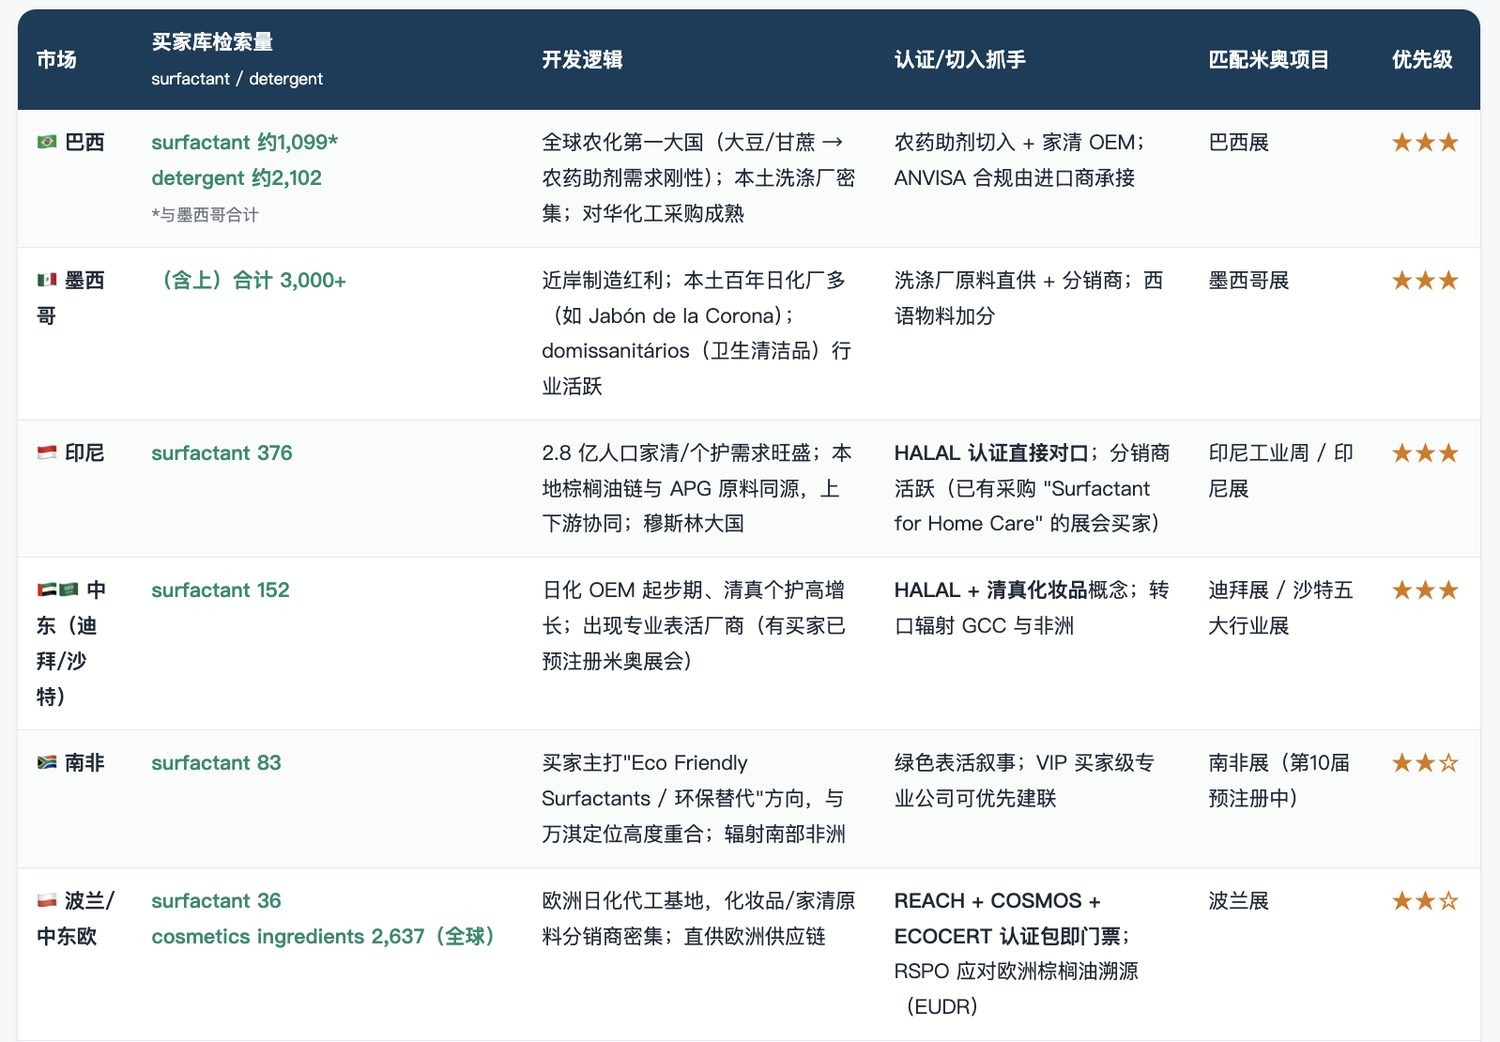Click the 优先级 column header
Viewport: 1500px width, 1042px height.
point(1422,60)
